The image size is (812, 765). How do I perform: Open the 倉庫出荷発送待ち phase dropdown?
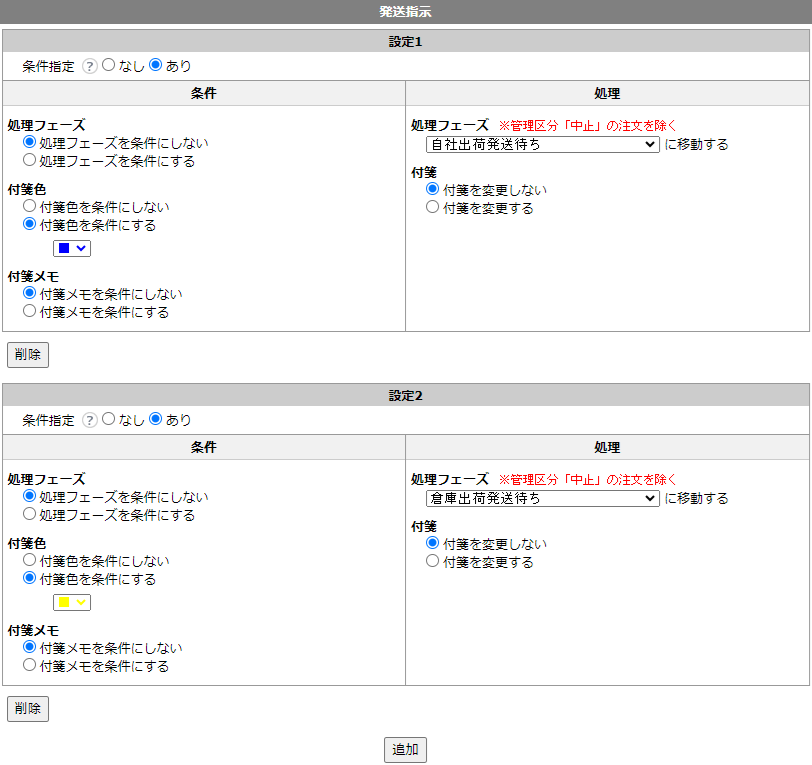point(542,498)
